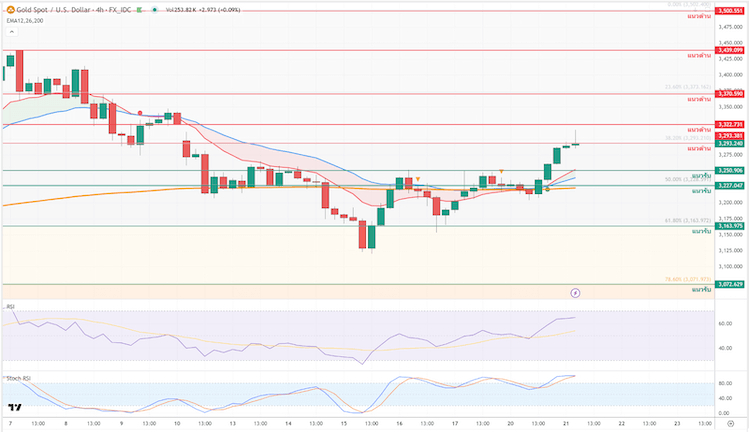Viewport: 749px width, 432px height.
Task: Click the 3,322.731 resistance price label
Action: click(x=729, y=124)
